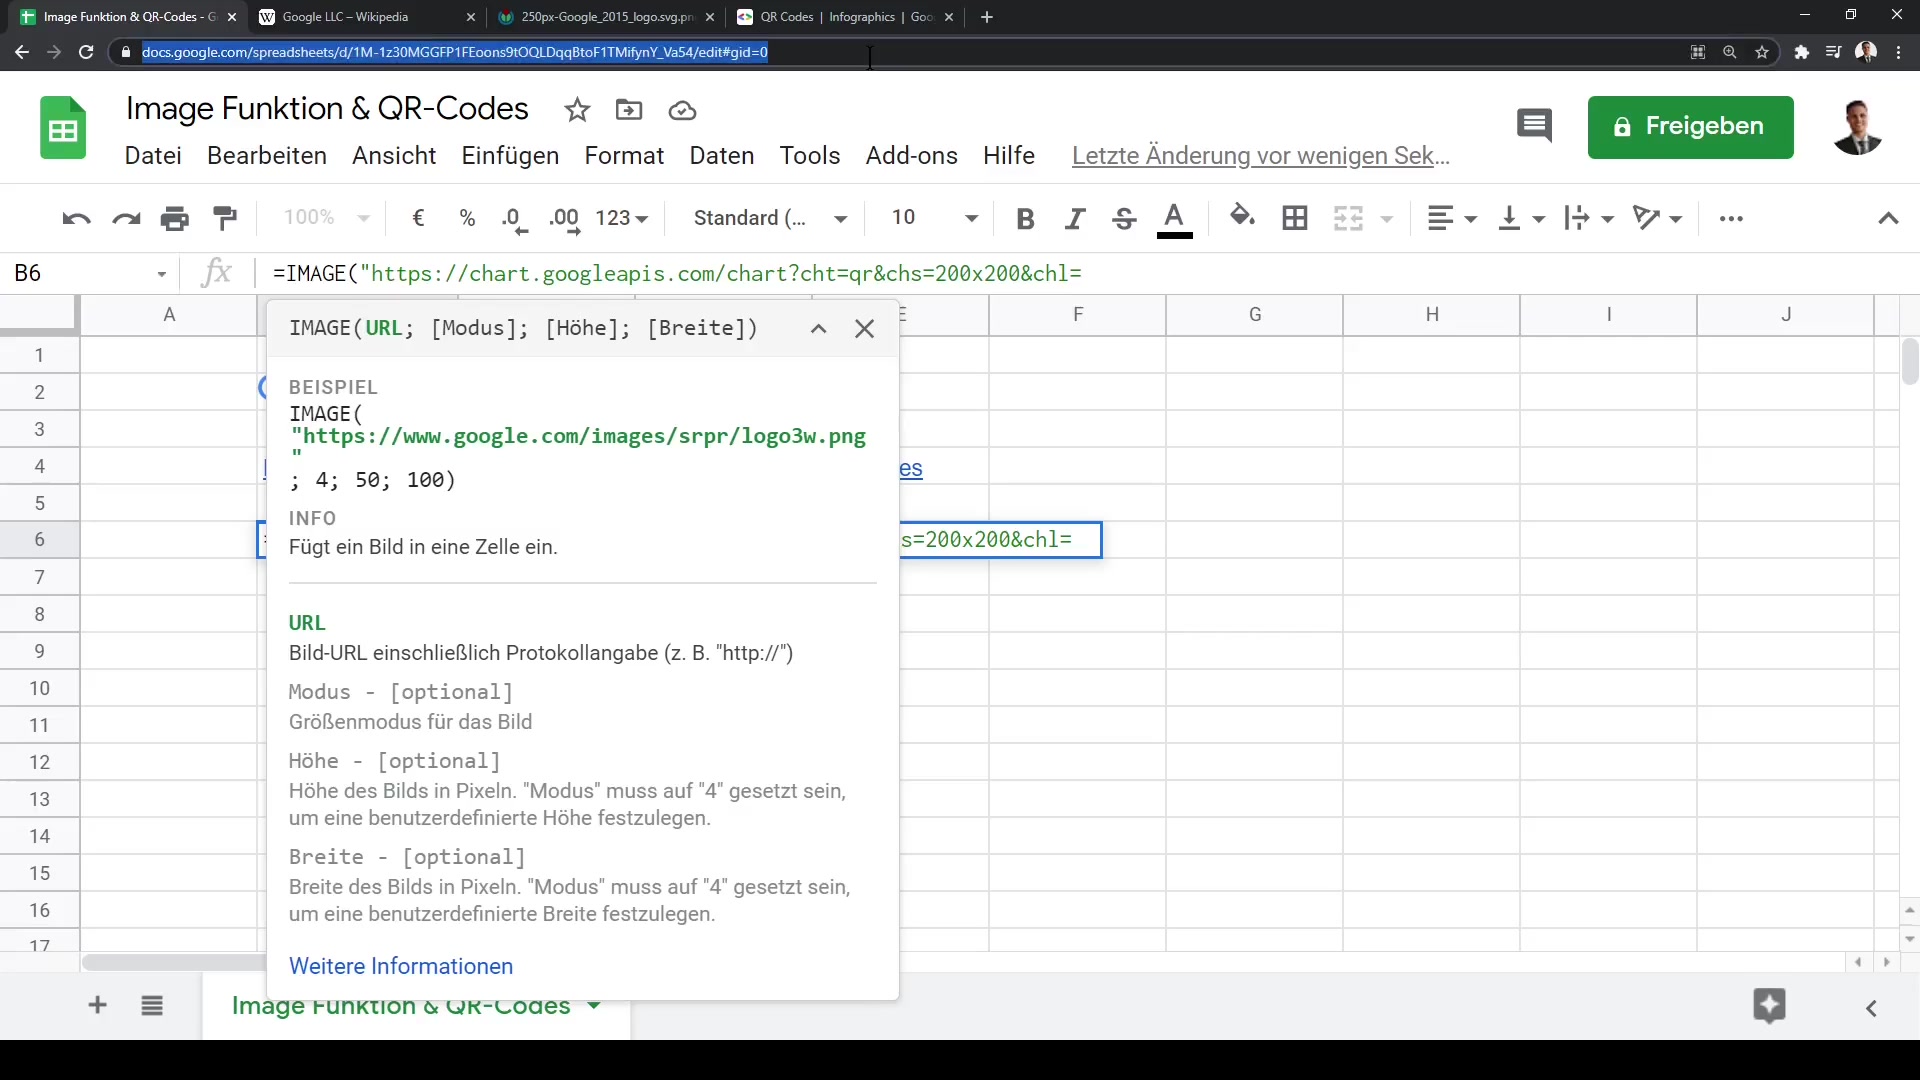Open the Daten menu

[721, 156]
